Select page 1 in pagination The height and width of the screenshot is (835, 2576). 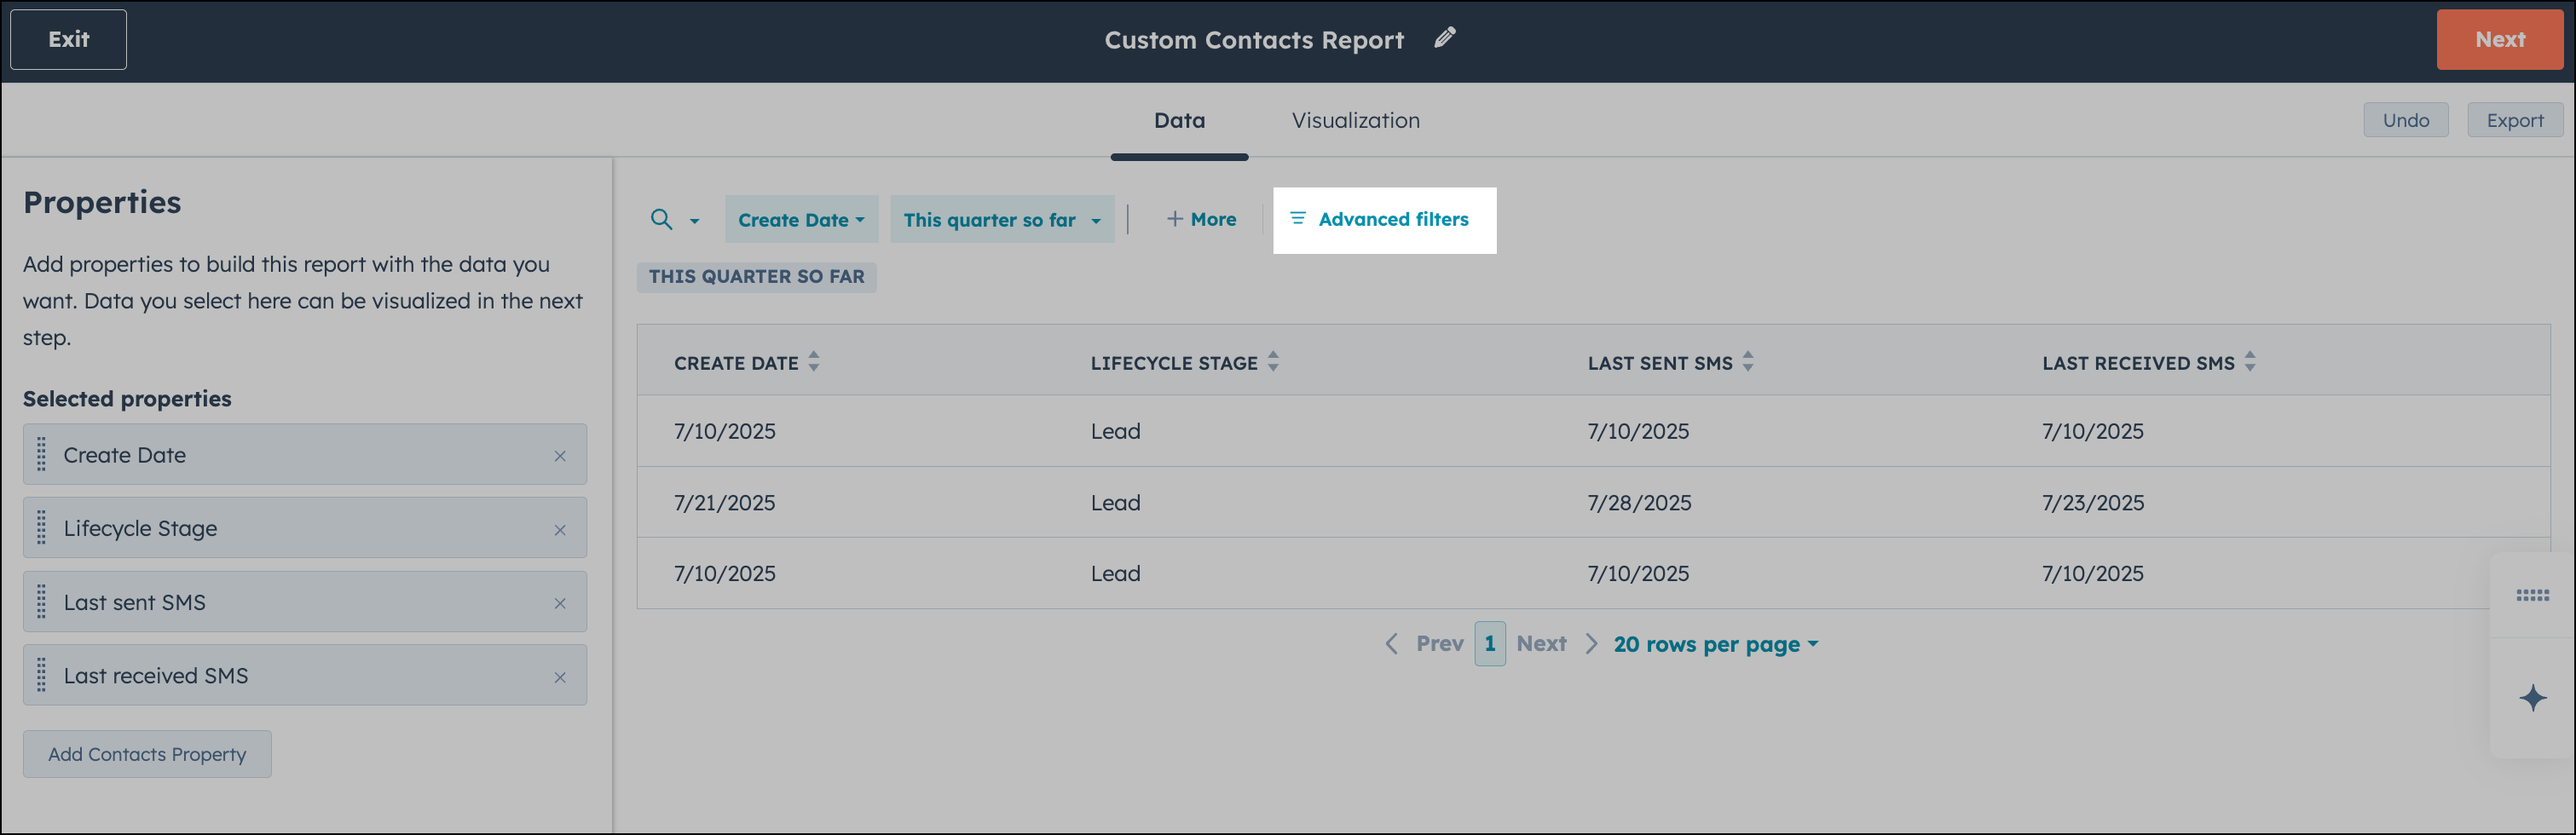[1489, 643]
